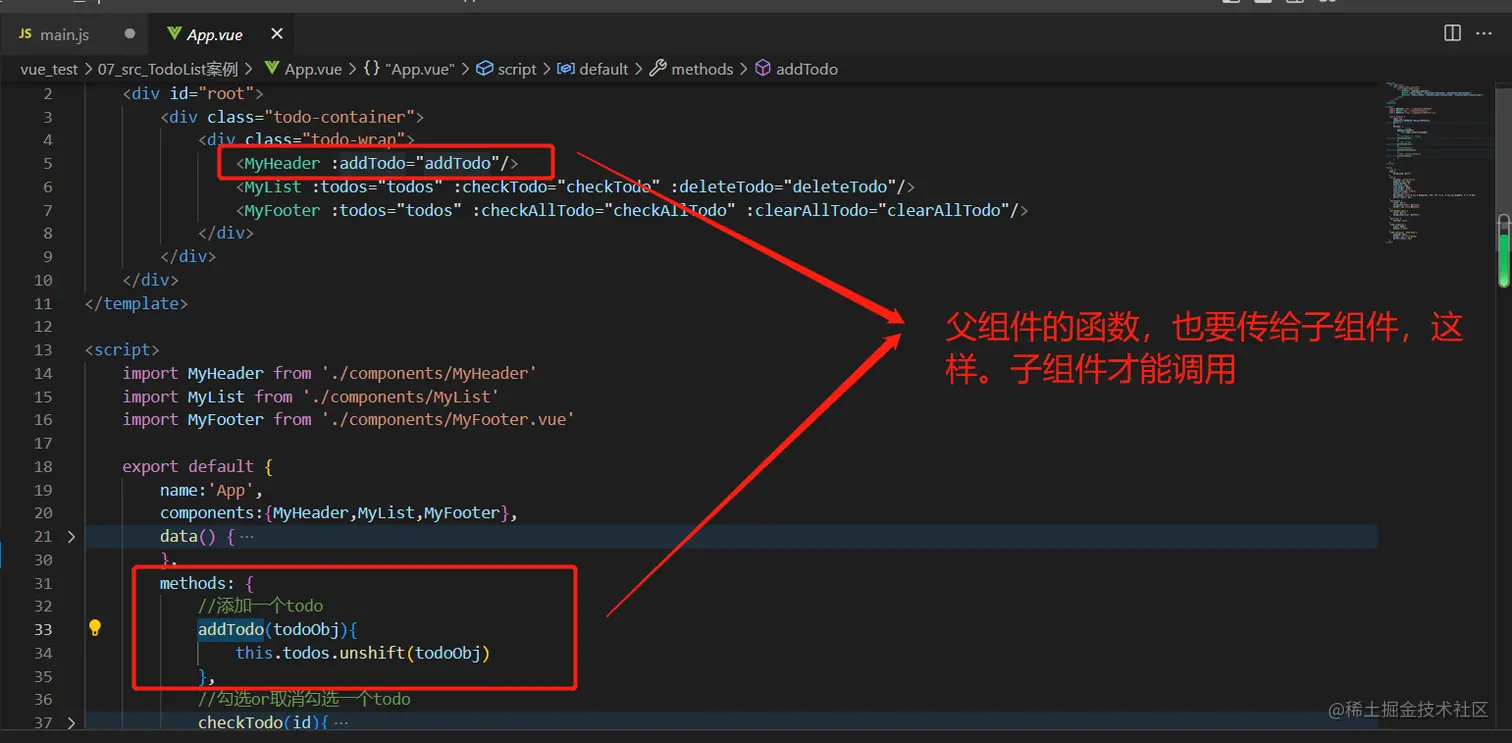Image resolution: width=1512 pixels, height=743 pixels.
Task: Click the :deleteTodo attribute text
Action: click(x=722, y=186)
